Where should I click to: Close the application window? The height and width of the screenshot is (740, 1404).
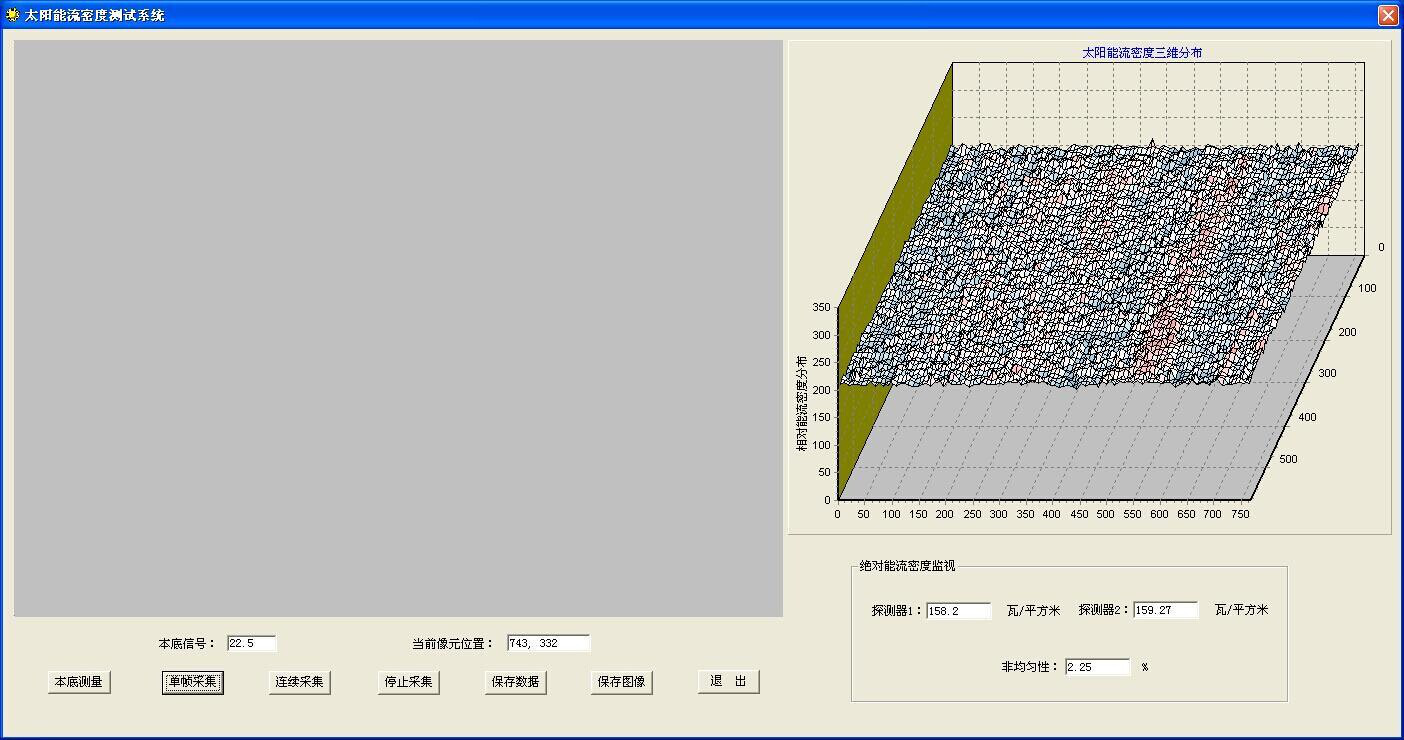tap(1389, 14)
